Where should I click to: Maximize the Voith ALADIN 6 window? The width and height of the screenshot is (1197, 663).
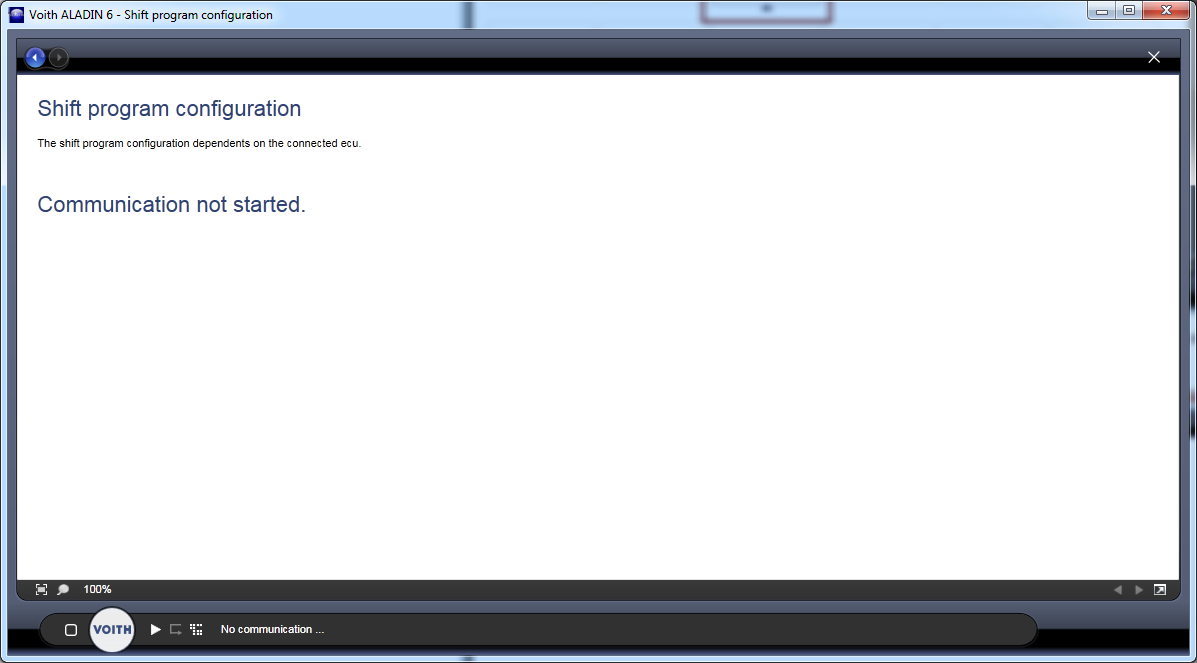(x=1128, y=11)
